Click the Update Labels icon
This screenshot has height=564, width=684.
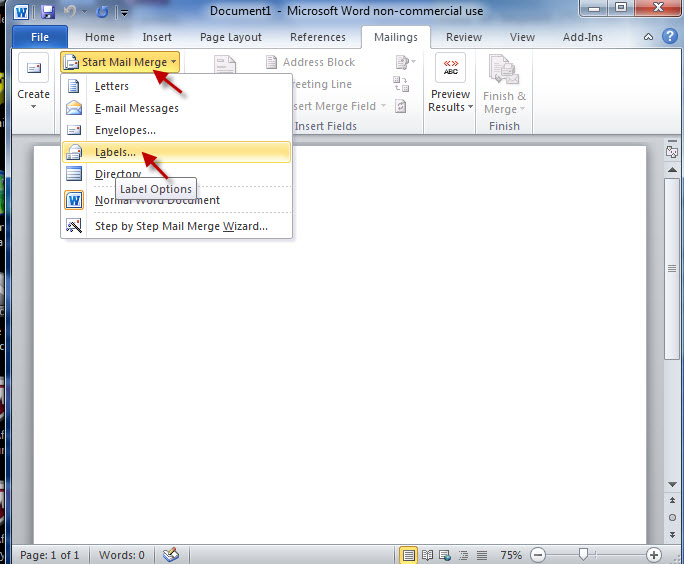pos(400,106)
